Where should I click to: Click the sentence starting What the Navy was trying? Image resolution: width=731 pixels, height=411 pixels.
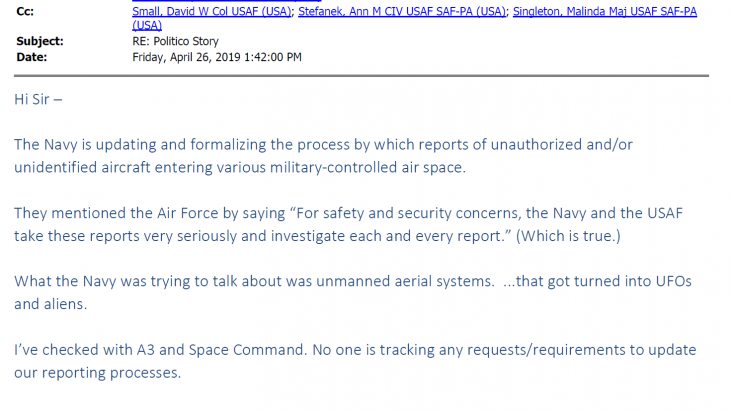(x=352, y=293)
